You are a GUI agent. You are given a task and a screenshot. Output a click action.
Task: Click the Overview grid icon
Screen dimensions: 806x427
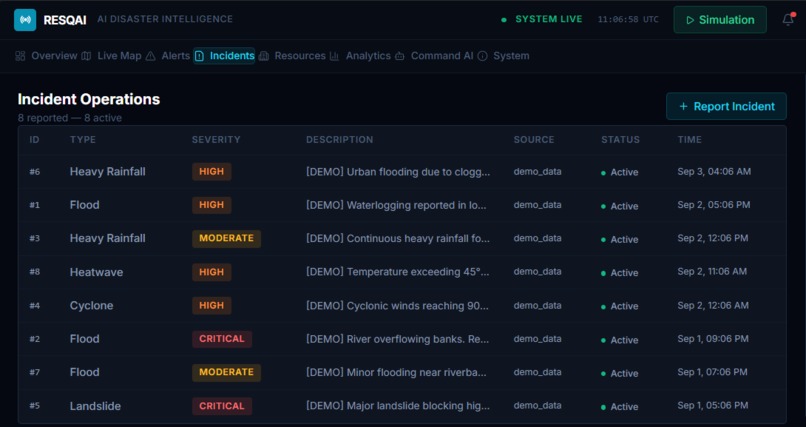[x=20, y=56]
